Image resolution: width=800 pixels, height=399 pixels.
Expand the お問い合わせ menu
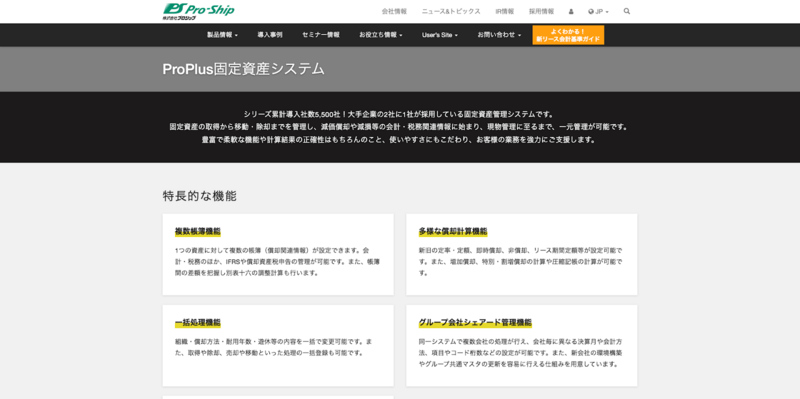click(x=499, y=35)
